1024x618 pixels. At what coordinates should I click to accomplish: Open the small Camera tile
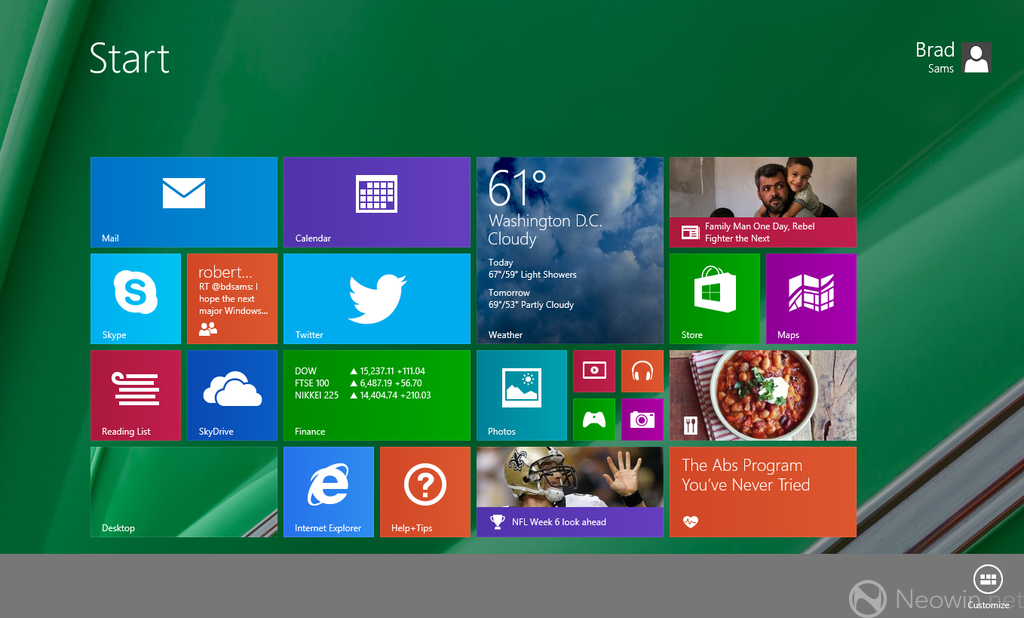coord(642,419)
